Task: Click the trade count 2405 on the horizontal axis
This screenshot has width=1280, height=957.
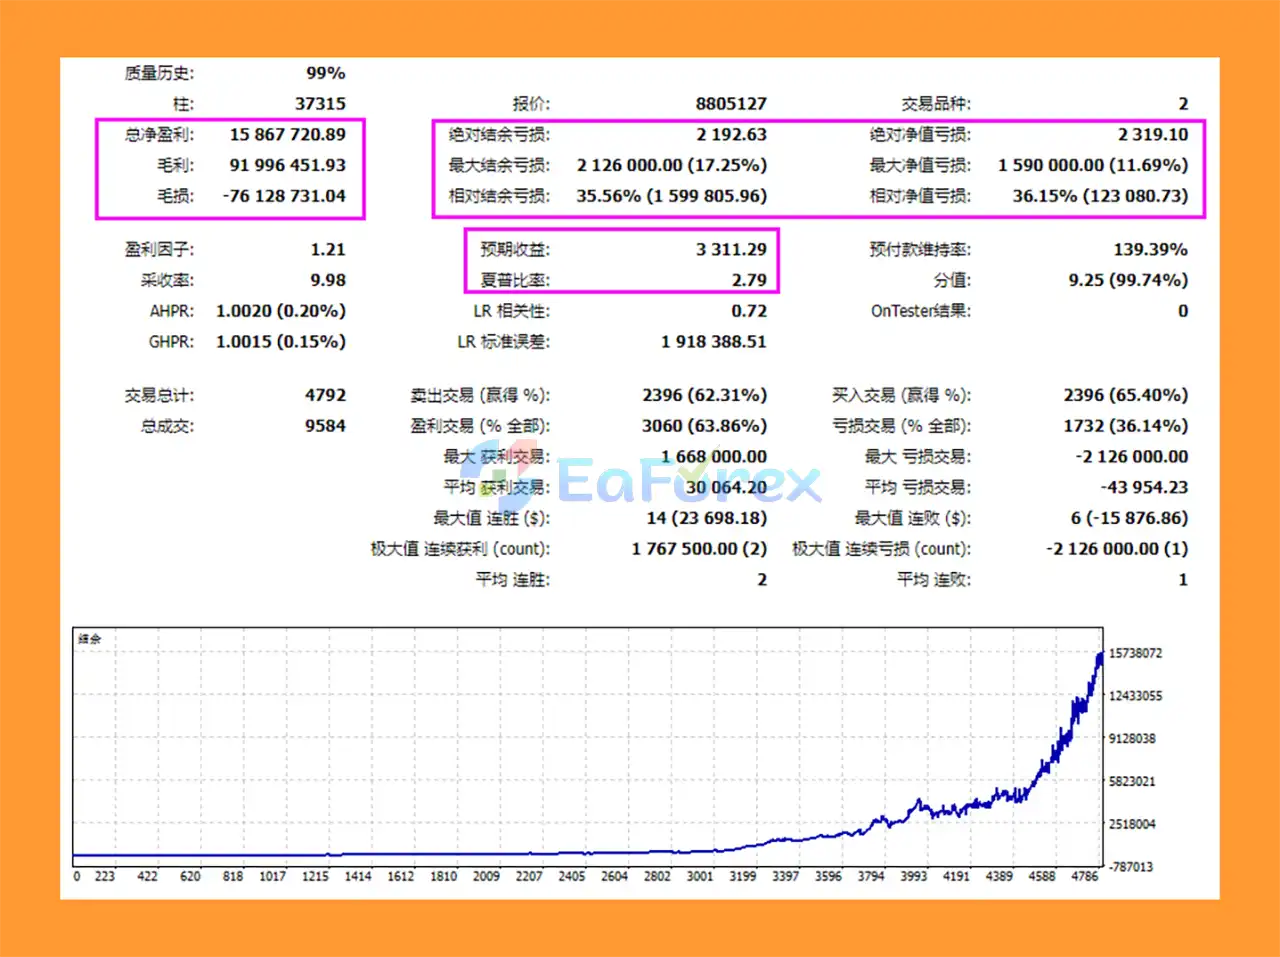Action: 571,876
